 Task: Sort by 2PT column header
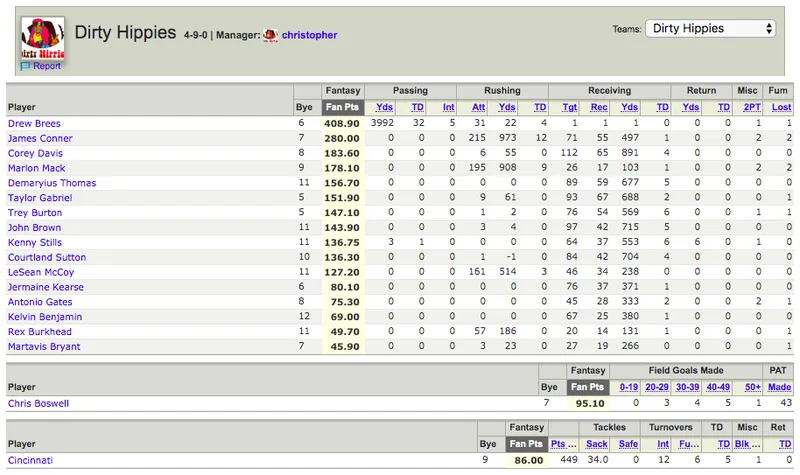(x=752, y=107)
